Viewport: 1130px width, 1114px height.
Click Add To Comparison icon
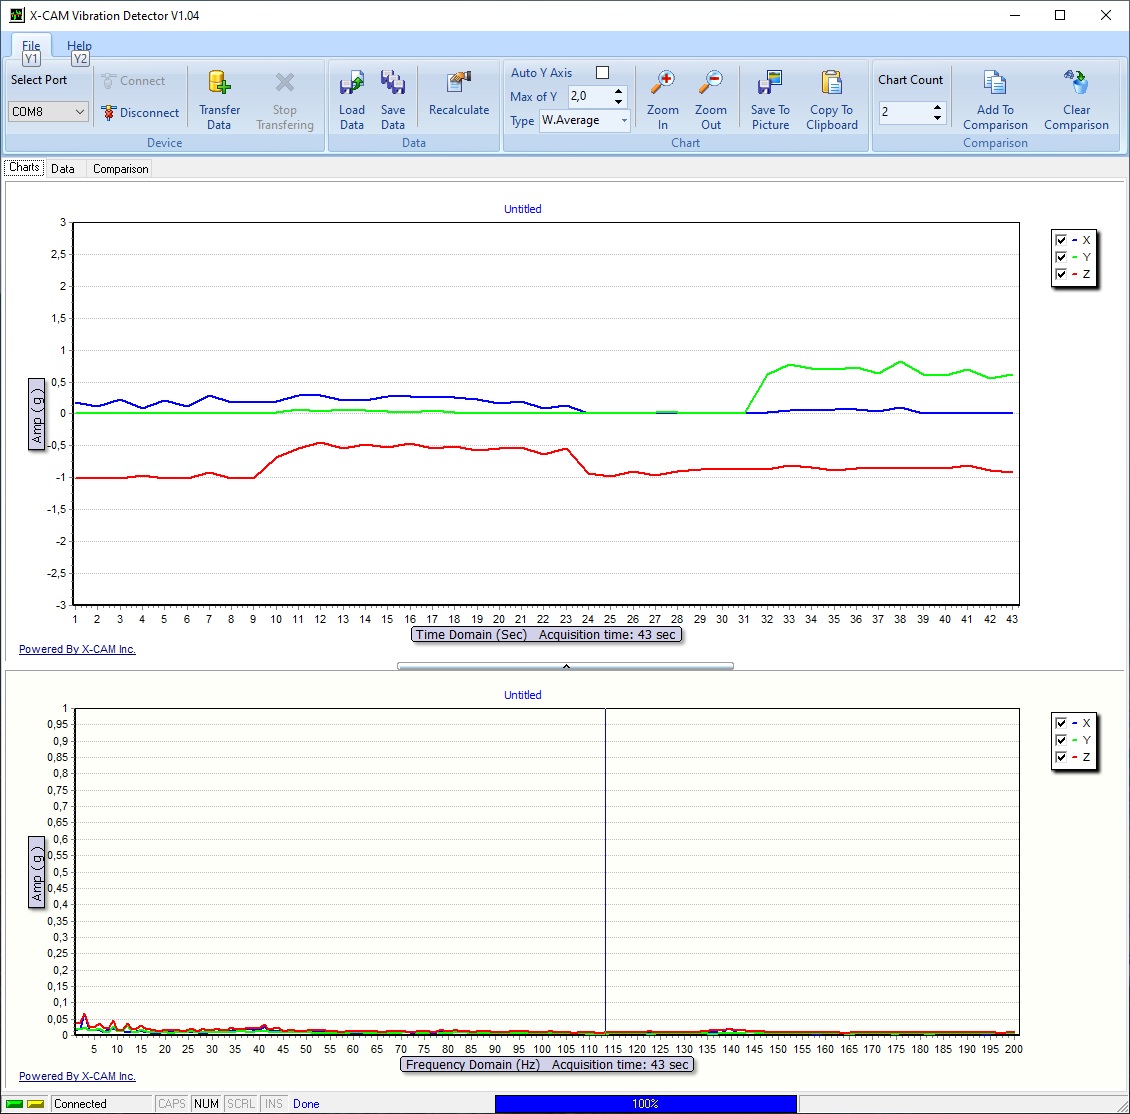click(x=995, y=82)
